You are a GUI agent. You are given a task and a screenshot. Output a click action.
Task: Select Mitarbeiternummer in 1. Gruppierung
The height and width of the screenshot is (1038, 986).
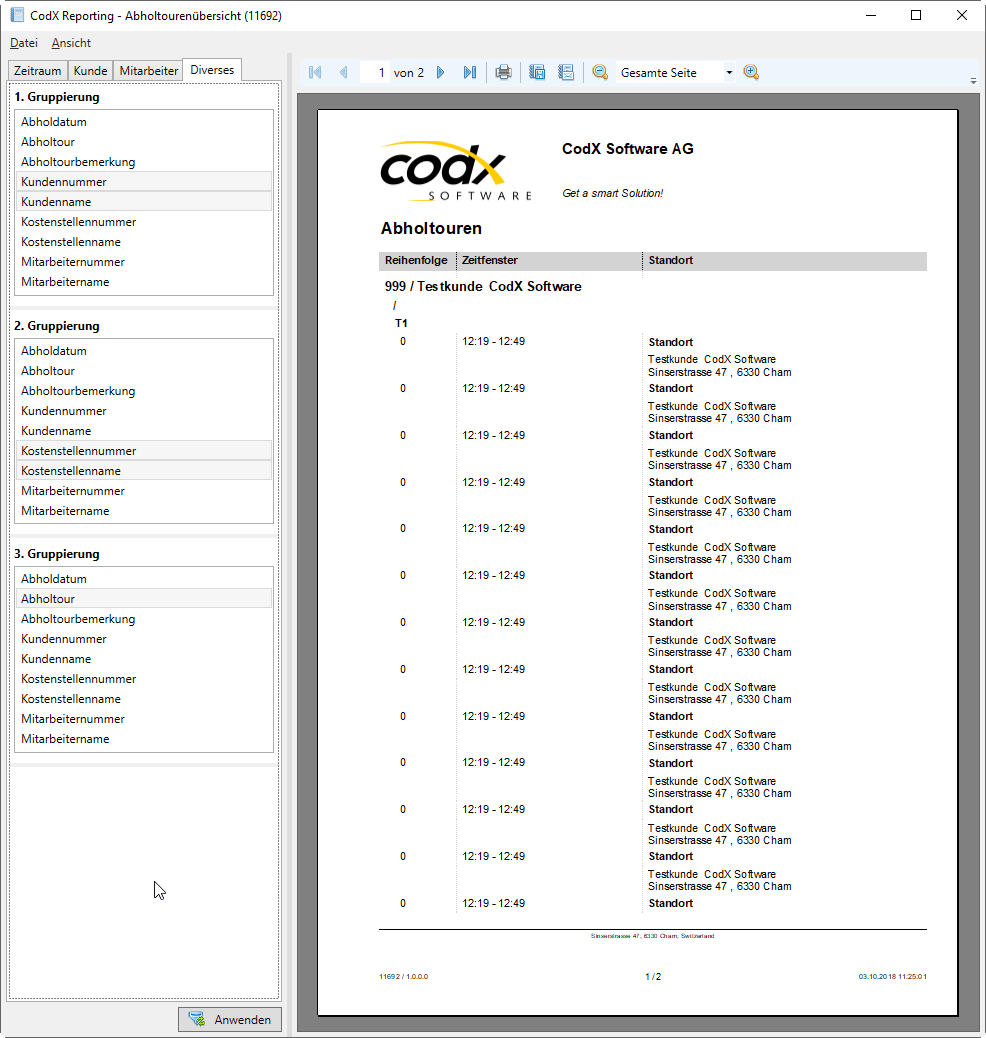[144, 261]
